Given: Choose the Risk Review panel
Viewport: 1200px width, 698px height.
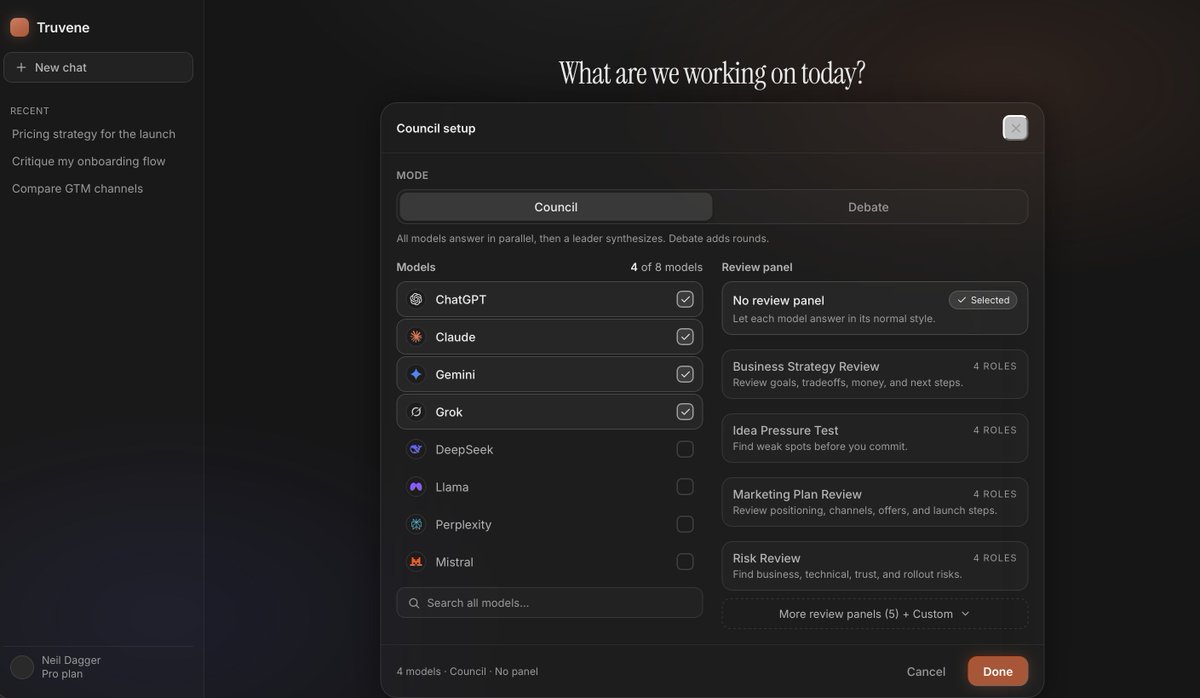Looking at the screenshot, I should pos(875,566).
